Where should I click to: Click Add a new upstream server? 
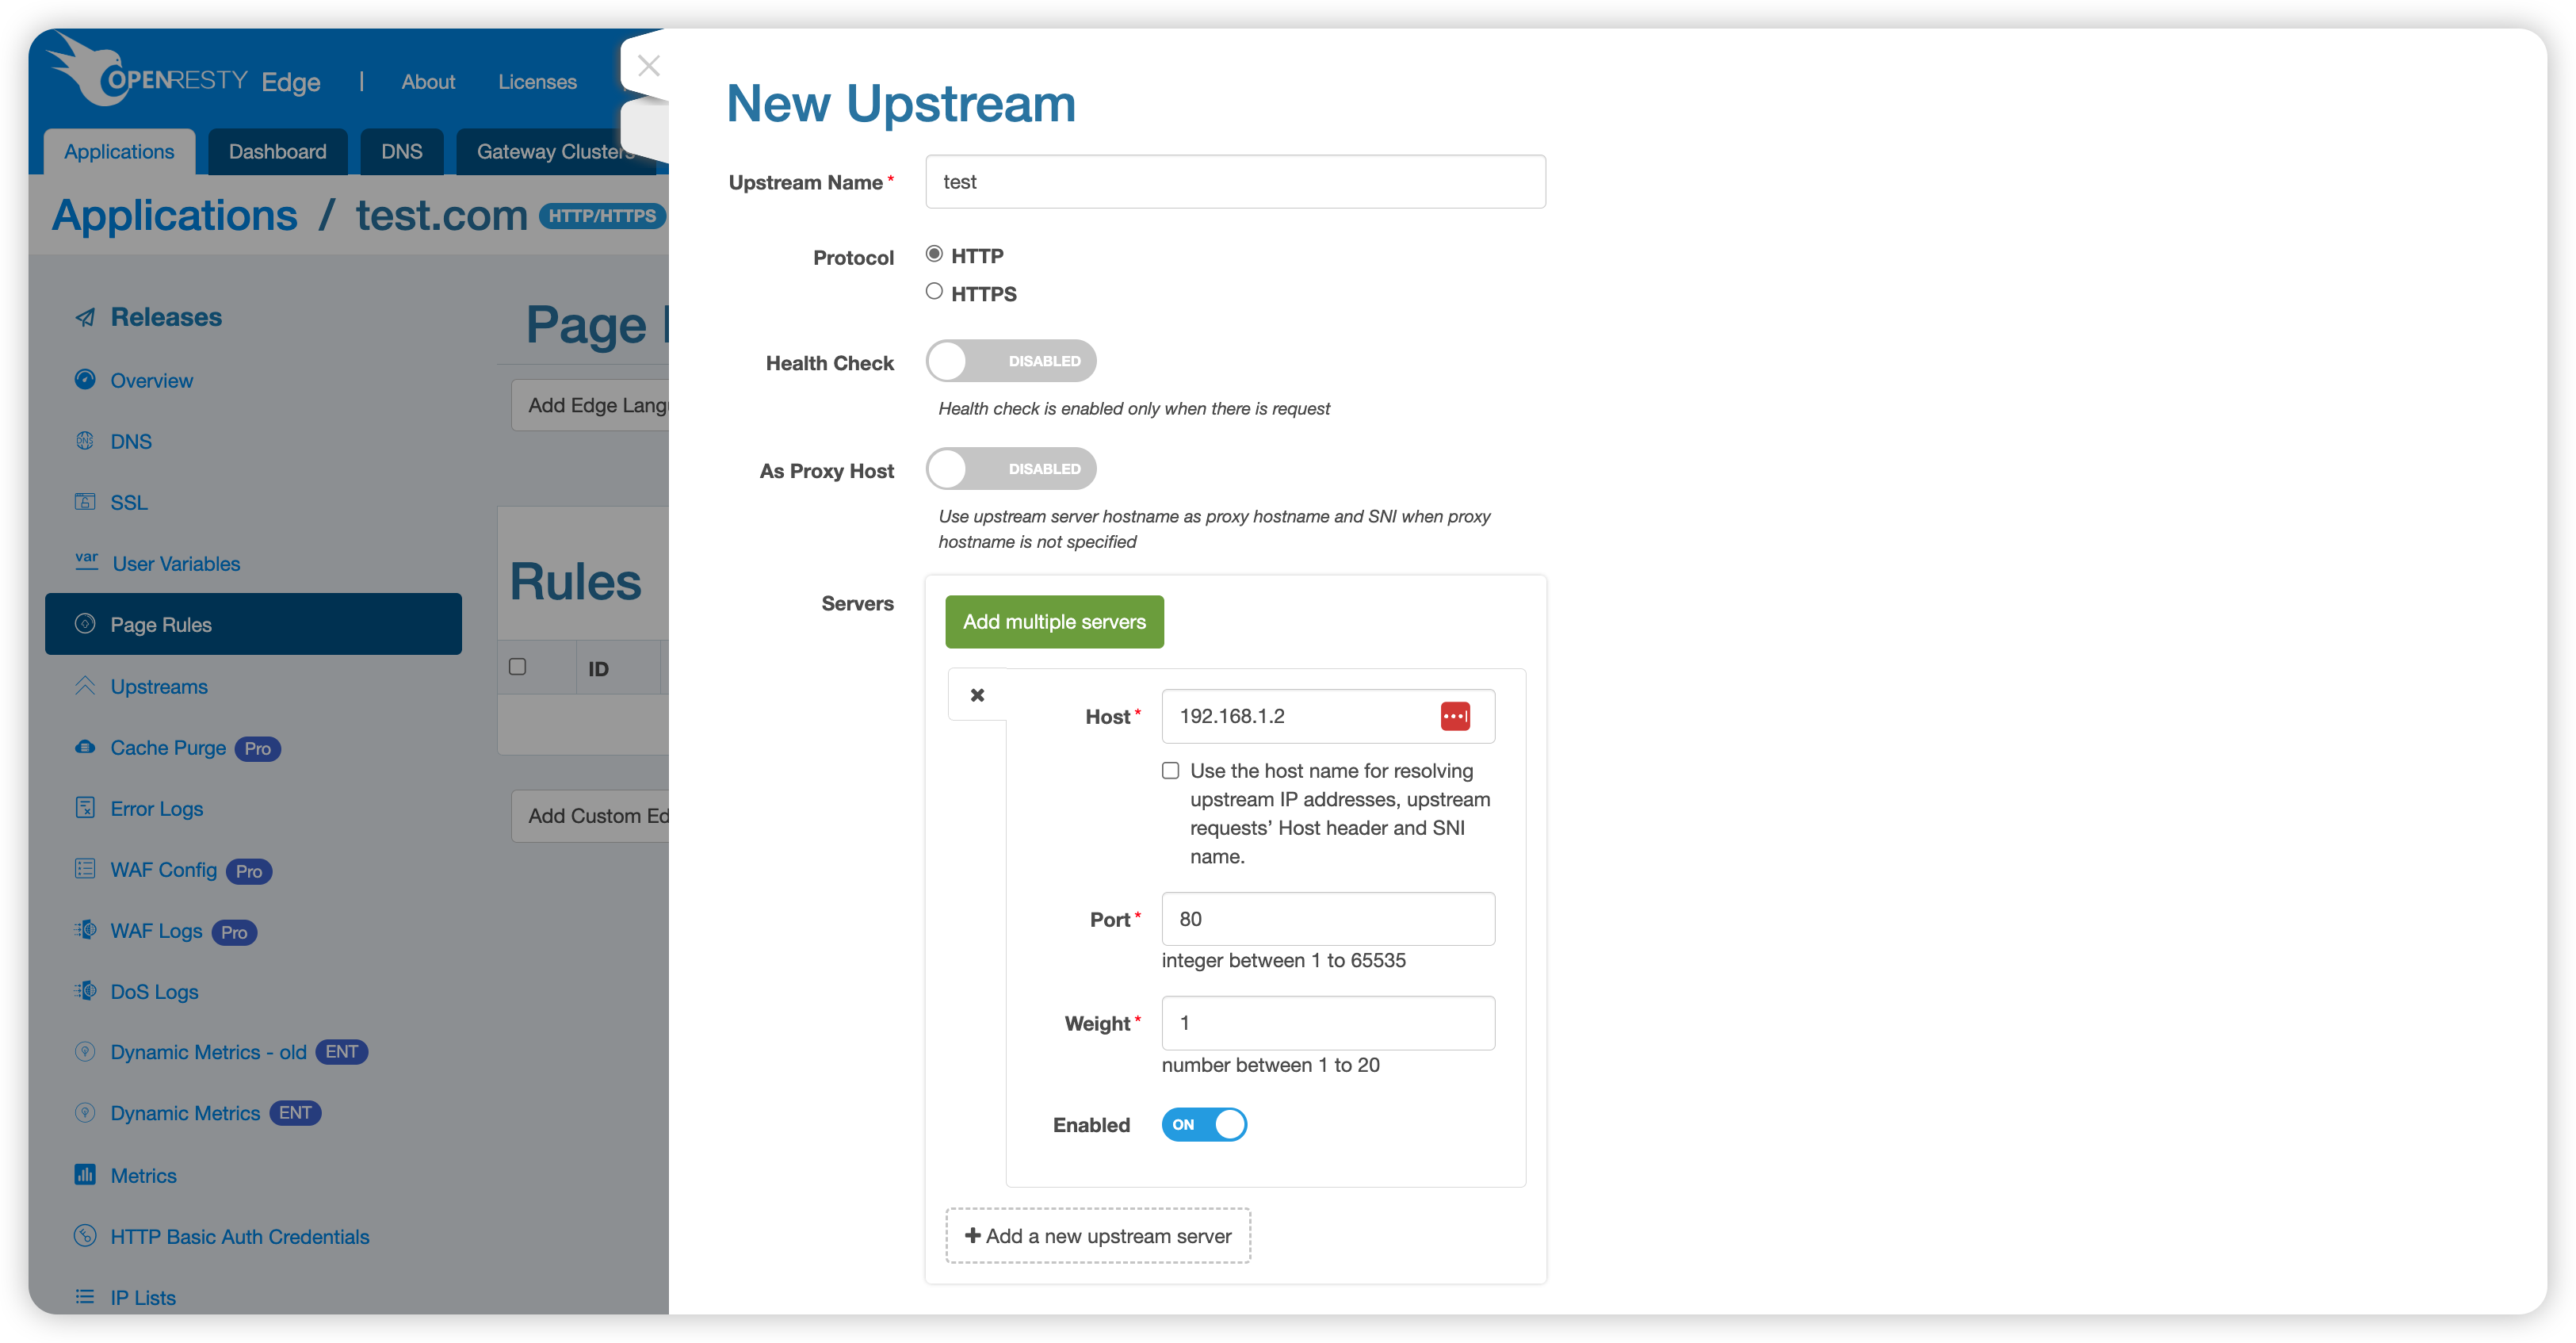coord(1098,1236)
